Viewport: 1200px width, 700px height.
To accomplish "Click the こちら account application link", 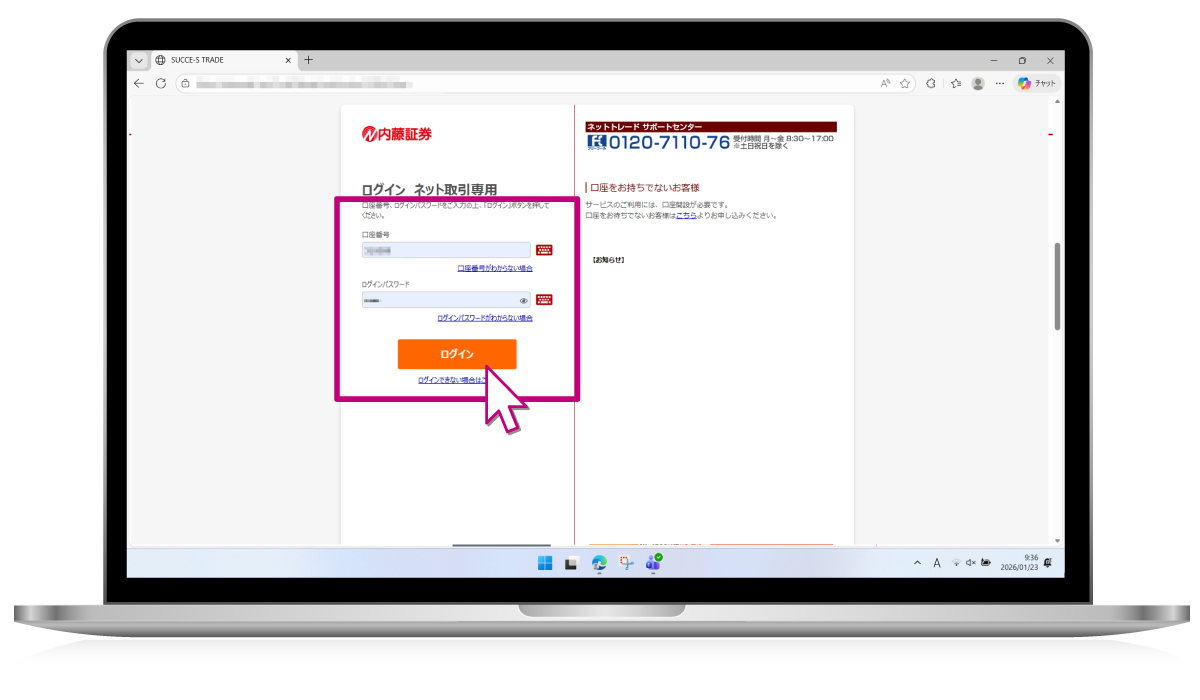I will (685, 215).
